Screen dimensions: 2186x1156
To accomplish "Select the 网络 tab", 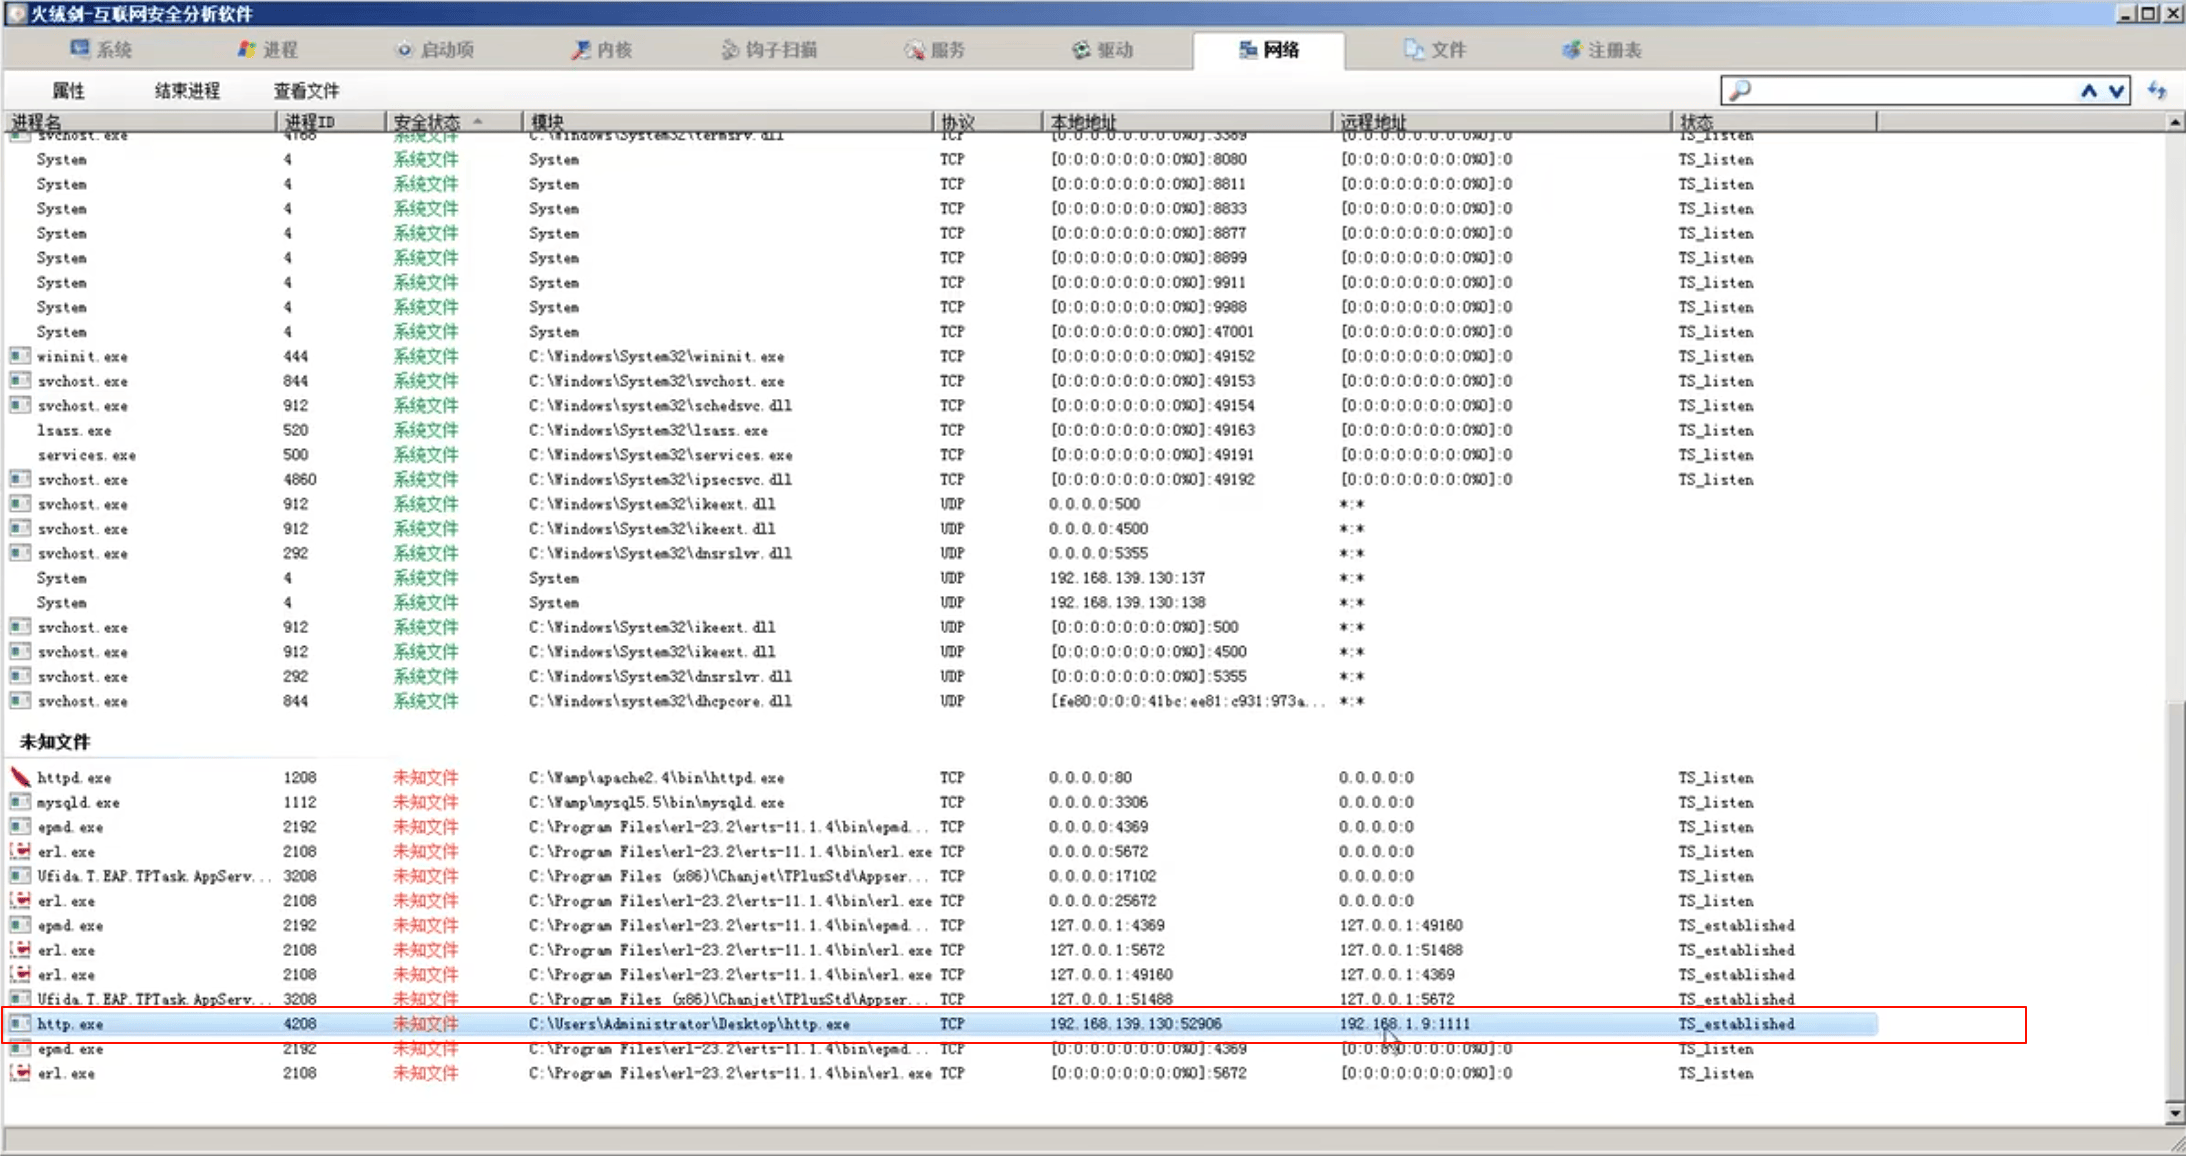I will tap(1268, 49).
